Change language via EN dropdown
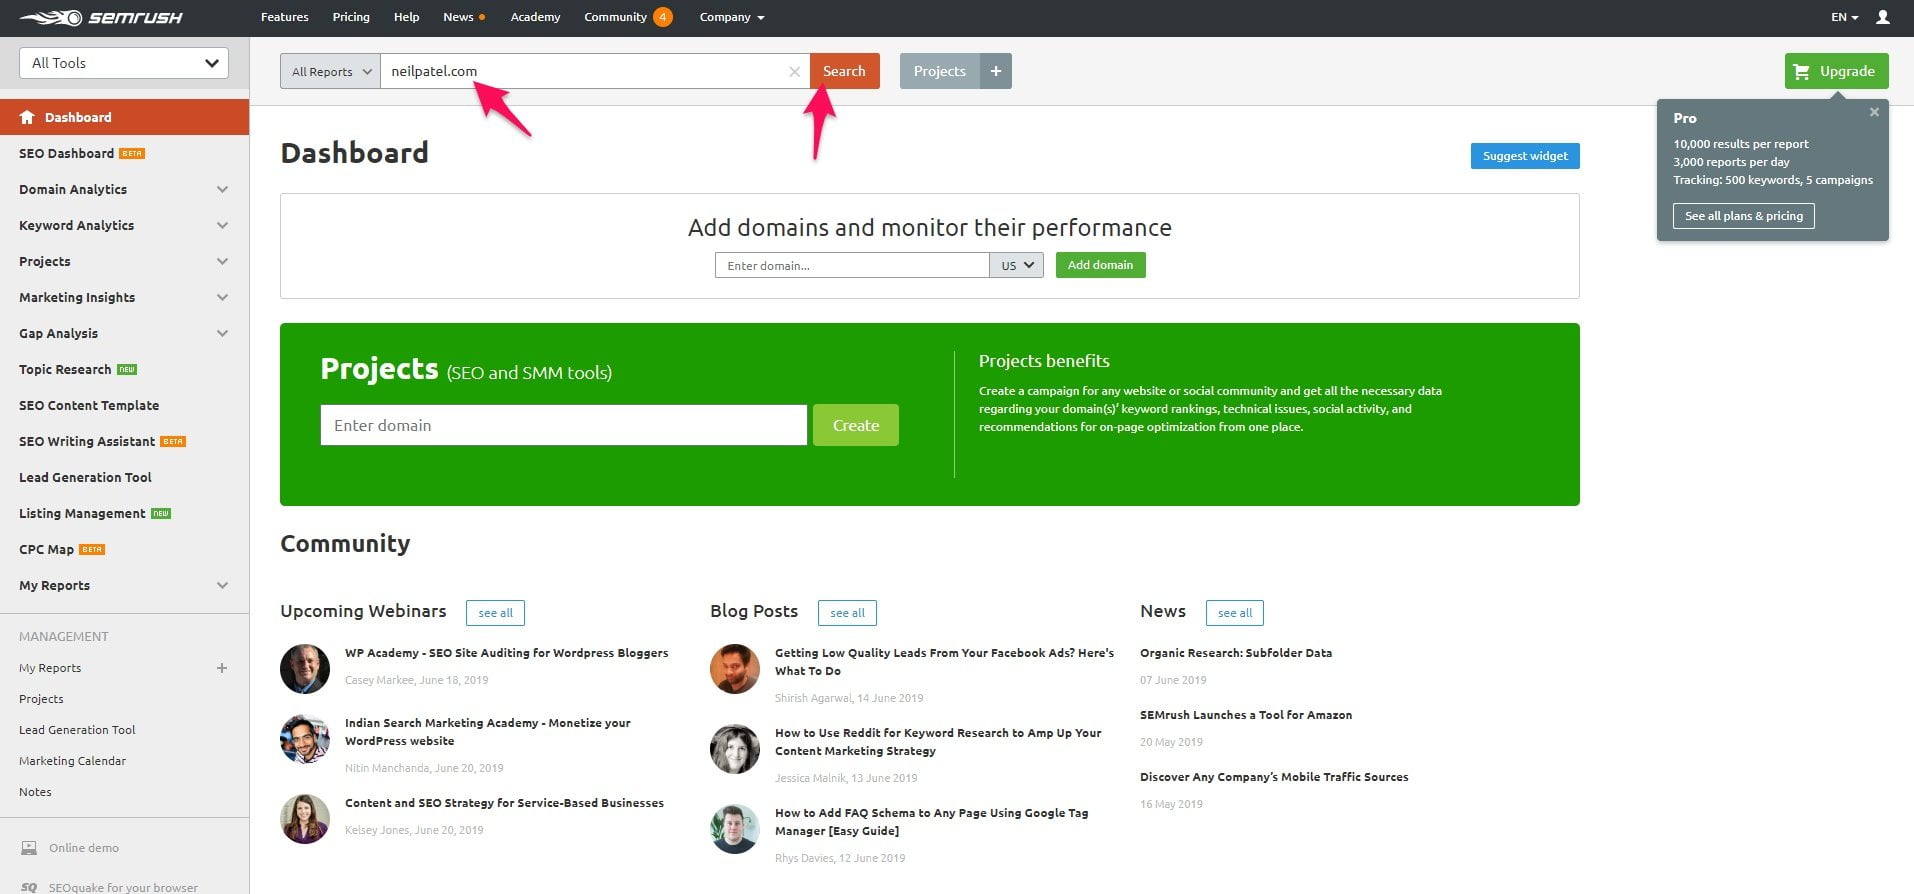1914x894 pixels. [1844, 17]
